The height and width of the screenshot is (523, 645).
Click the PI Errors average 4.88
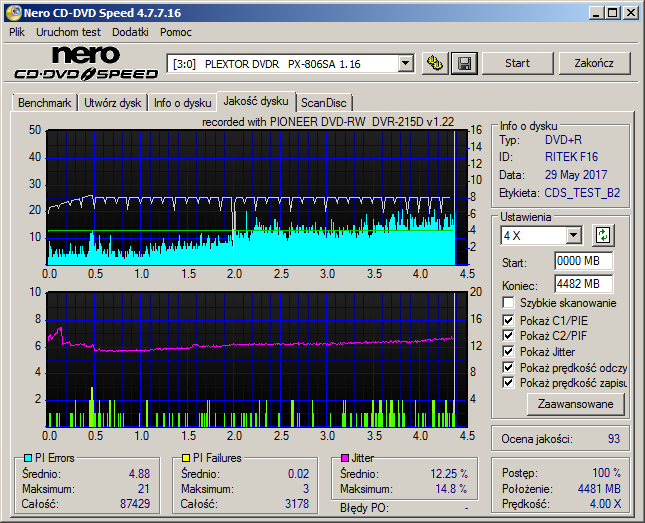(x=139, y=474)
